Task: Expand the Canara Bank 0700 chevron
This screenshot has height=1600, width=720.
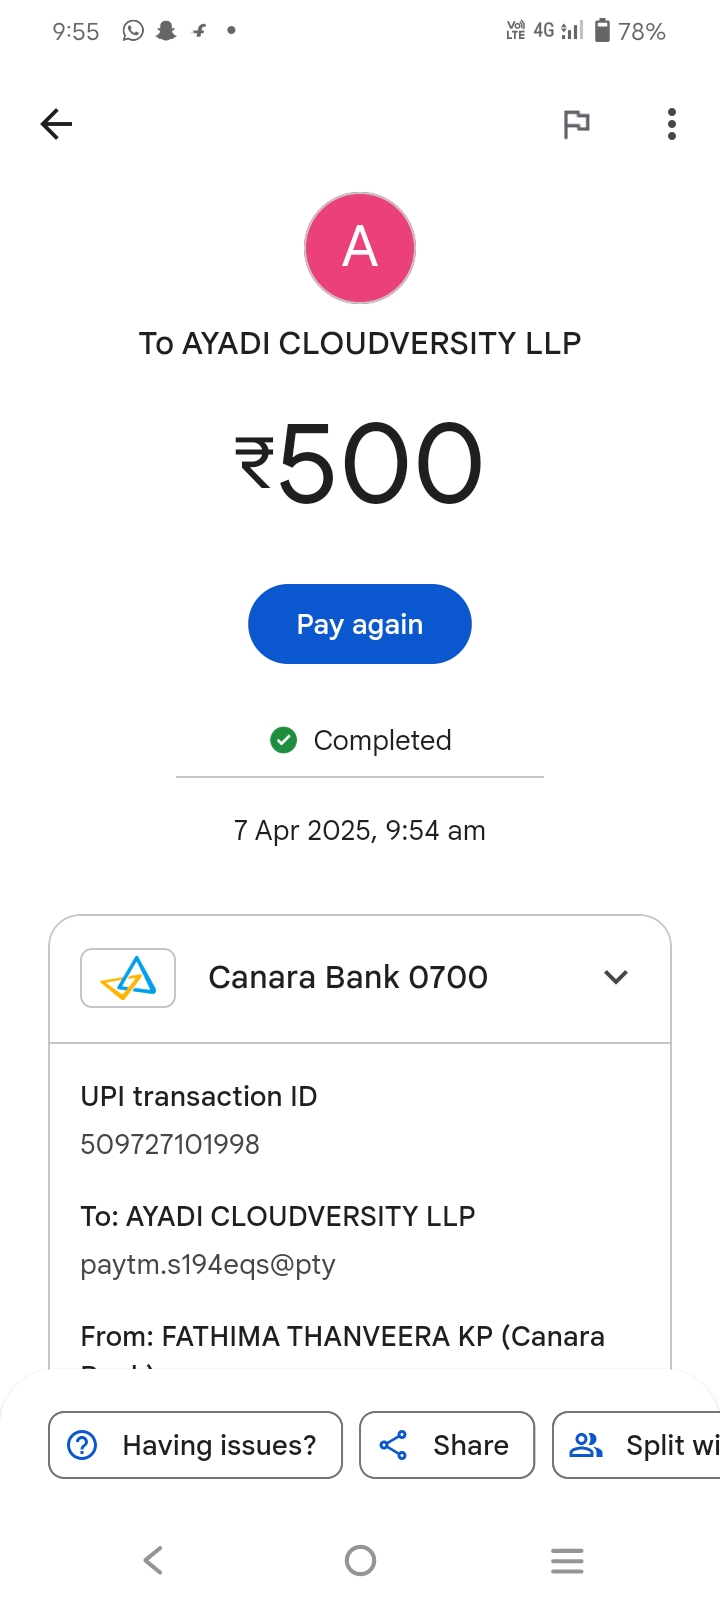Action: click(616, 977)
